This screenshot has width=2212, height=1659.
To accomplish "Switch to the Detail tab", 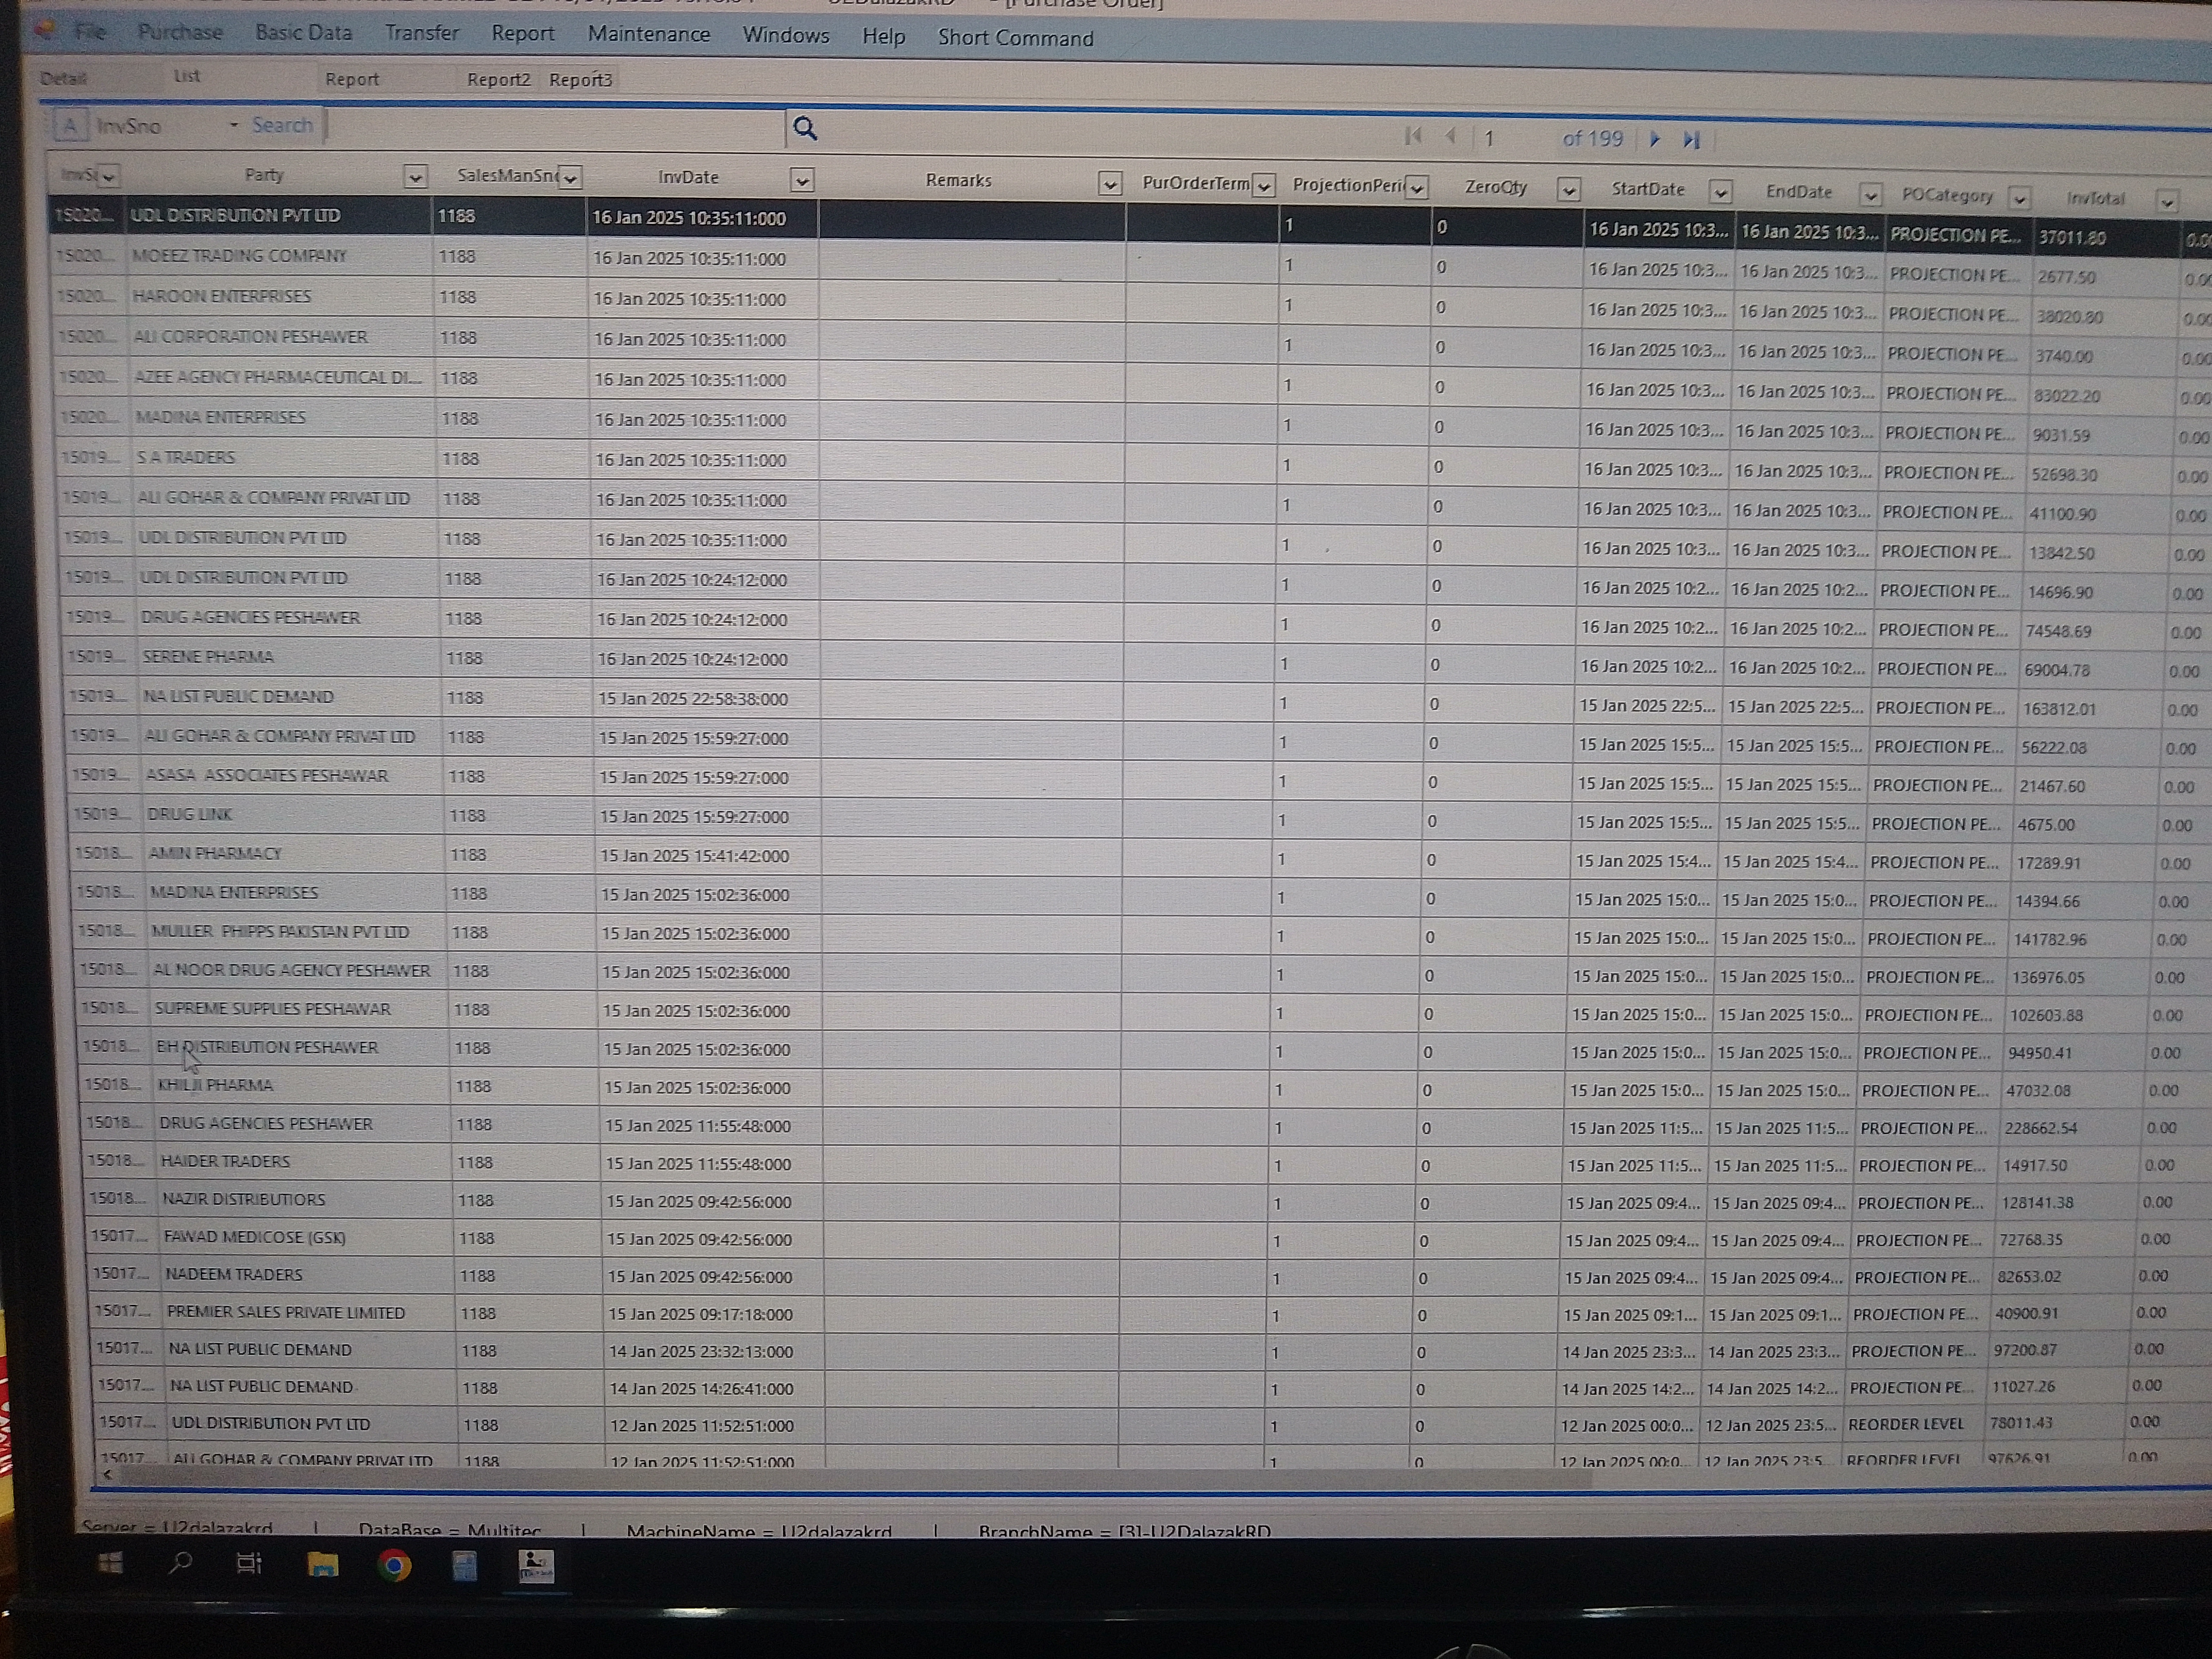I will click(64, 78).
